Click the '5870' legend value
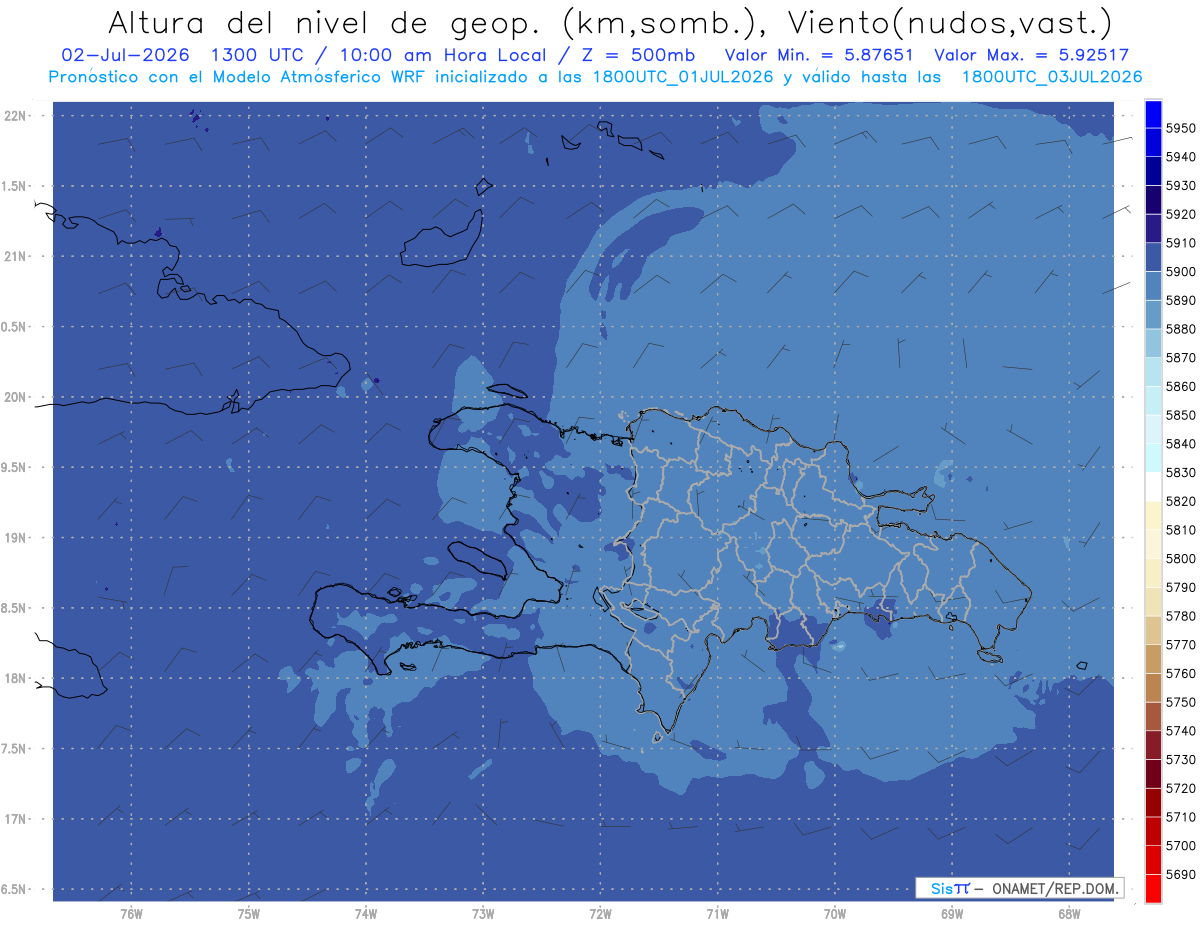 [x=1180, y=358]
